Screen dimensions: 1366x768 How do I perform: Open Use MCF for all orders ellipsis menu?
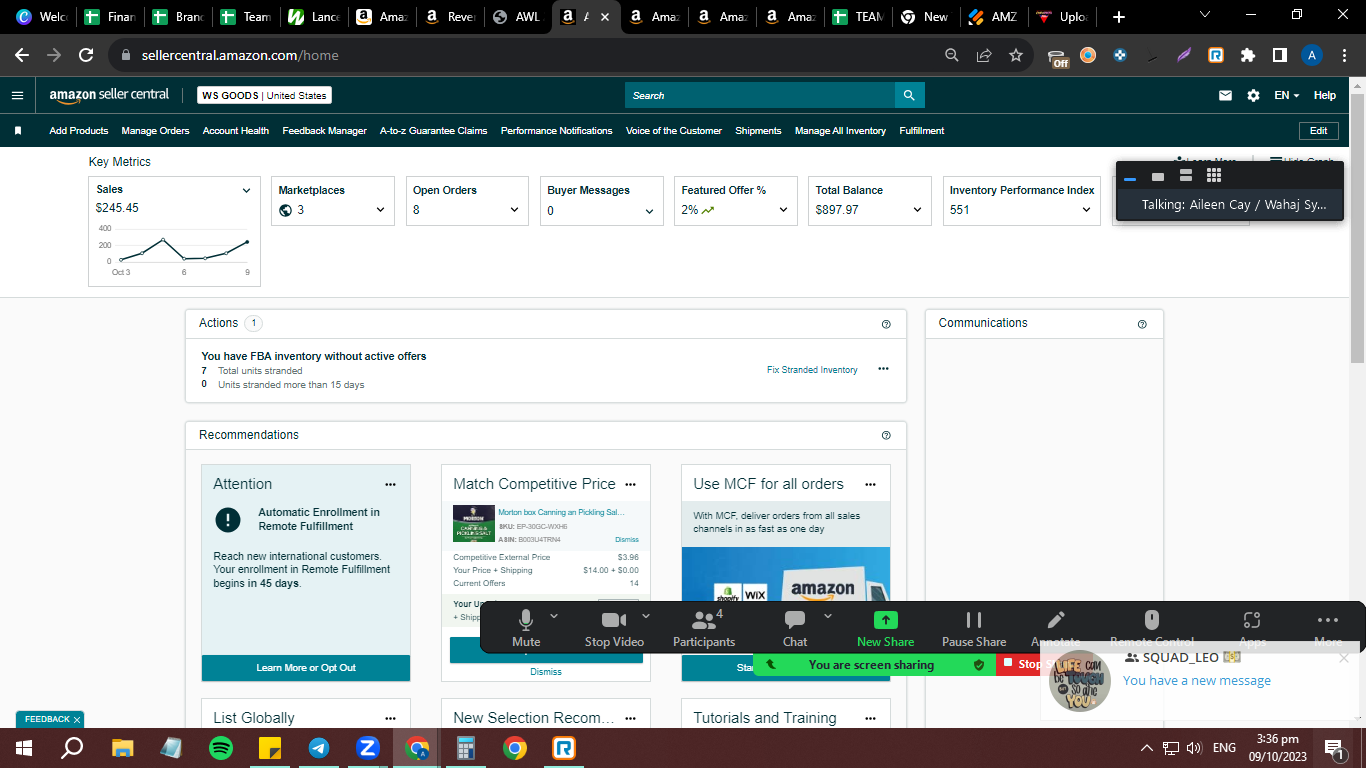[x=870, y=484]
